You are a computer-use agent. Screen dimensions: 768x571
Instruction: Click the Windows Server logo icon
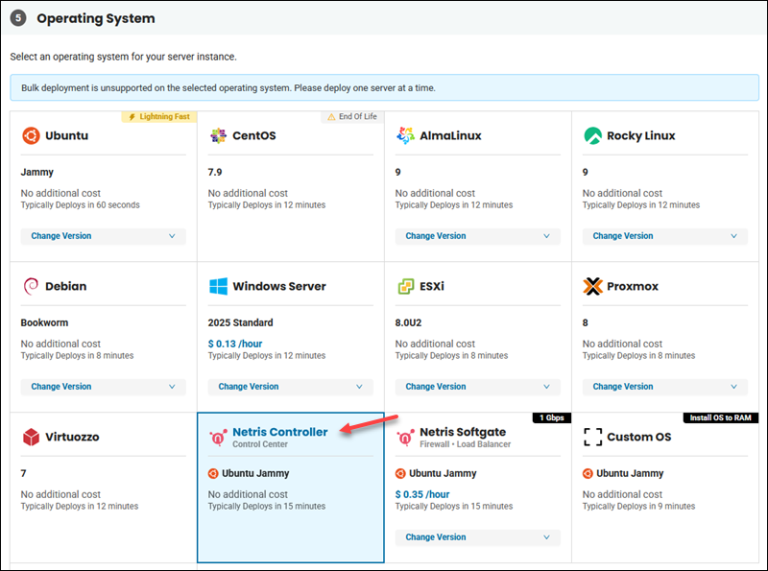coord(218,286)
